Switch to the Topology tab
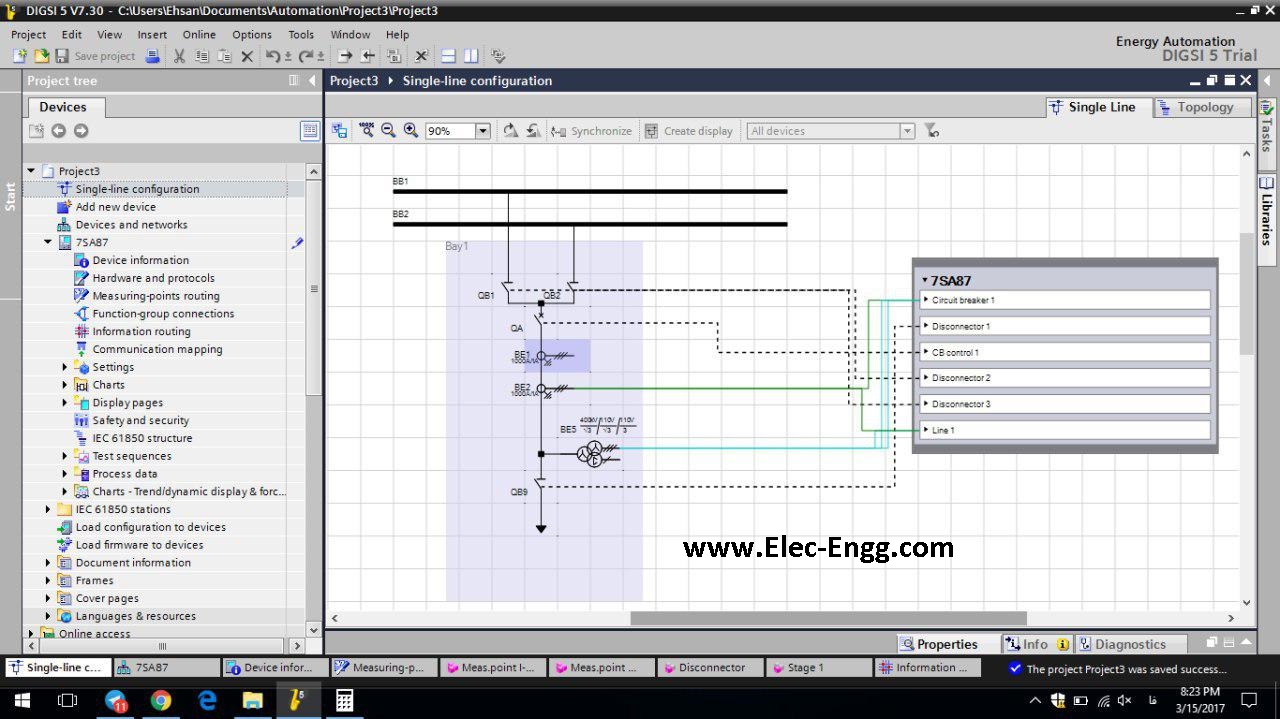Image resolution: width=1280 pixels, height=719 pixels. [1203, 107]
